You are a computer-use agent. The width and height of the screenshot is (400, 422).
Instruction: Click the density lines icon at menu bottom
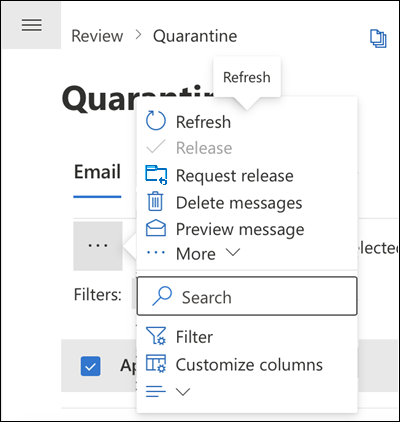pyautogui.click(x=156, y=391)
